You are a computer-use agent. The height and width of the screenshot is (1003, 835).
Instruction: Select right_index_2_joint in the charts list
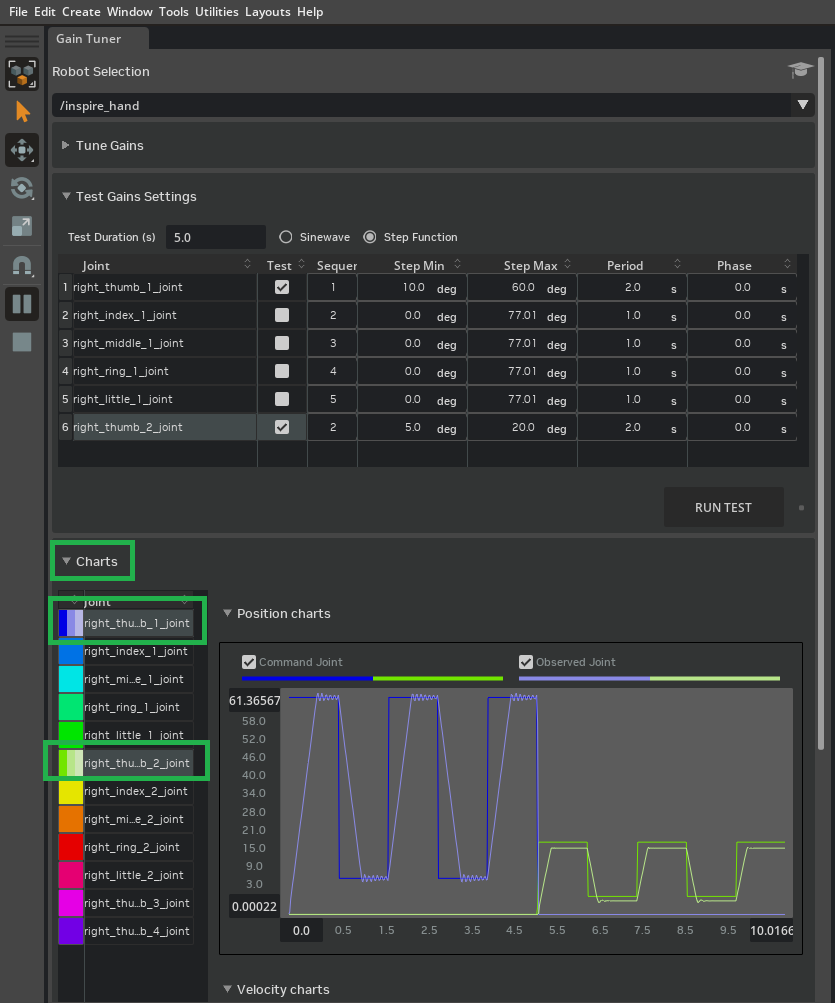pos(136,791)
